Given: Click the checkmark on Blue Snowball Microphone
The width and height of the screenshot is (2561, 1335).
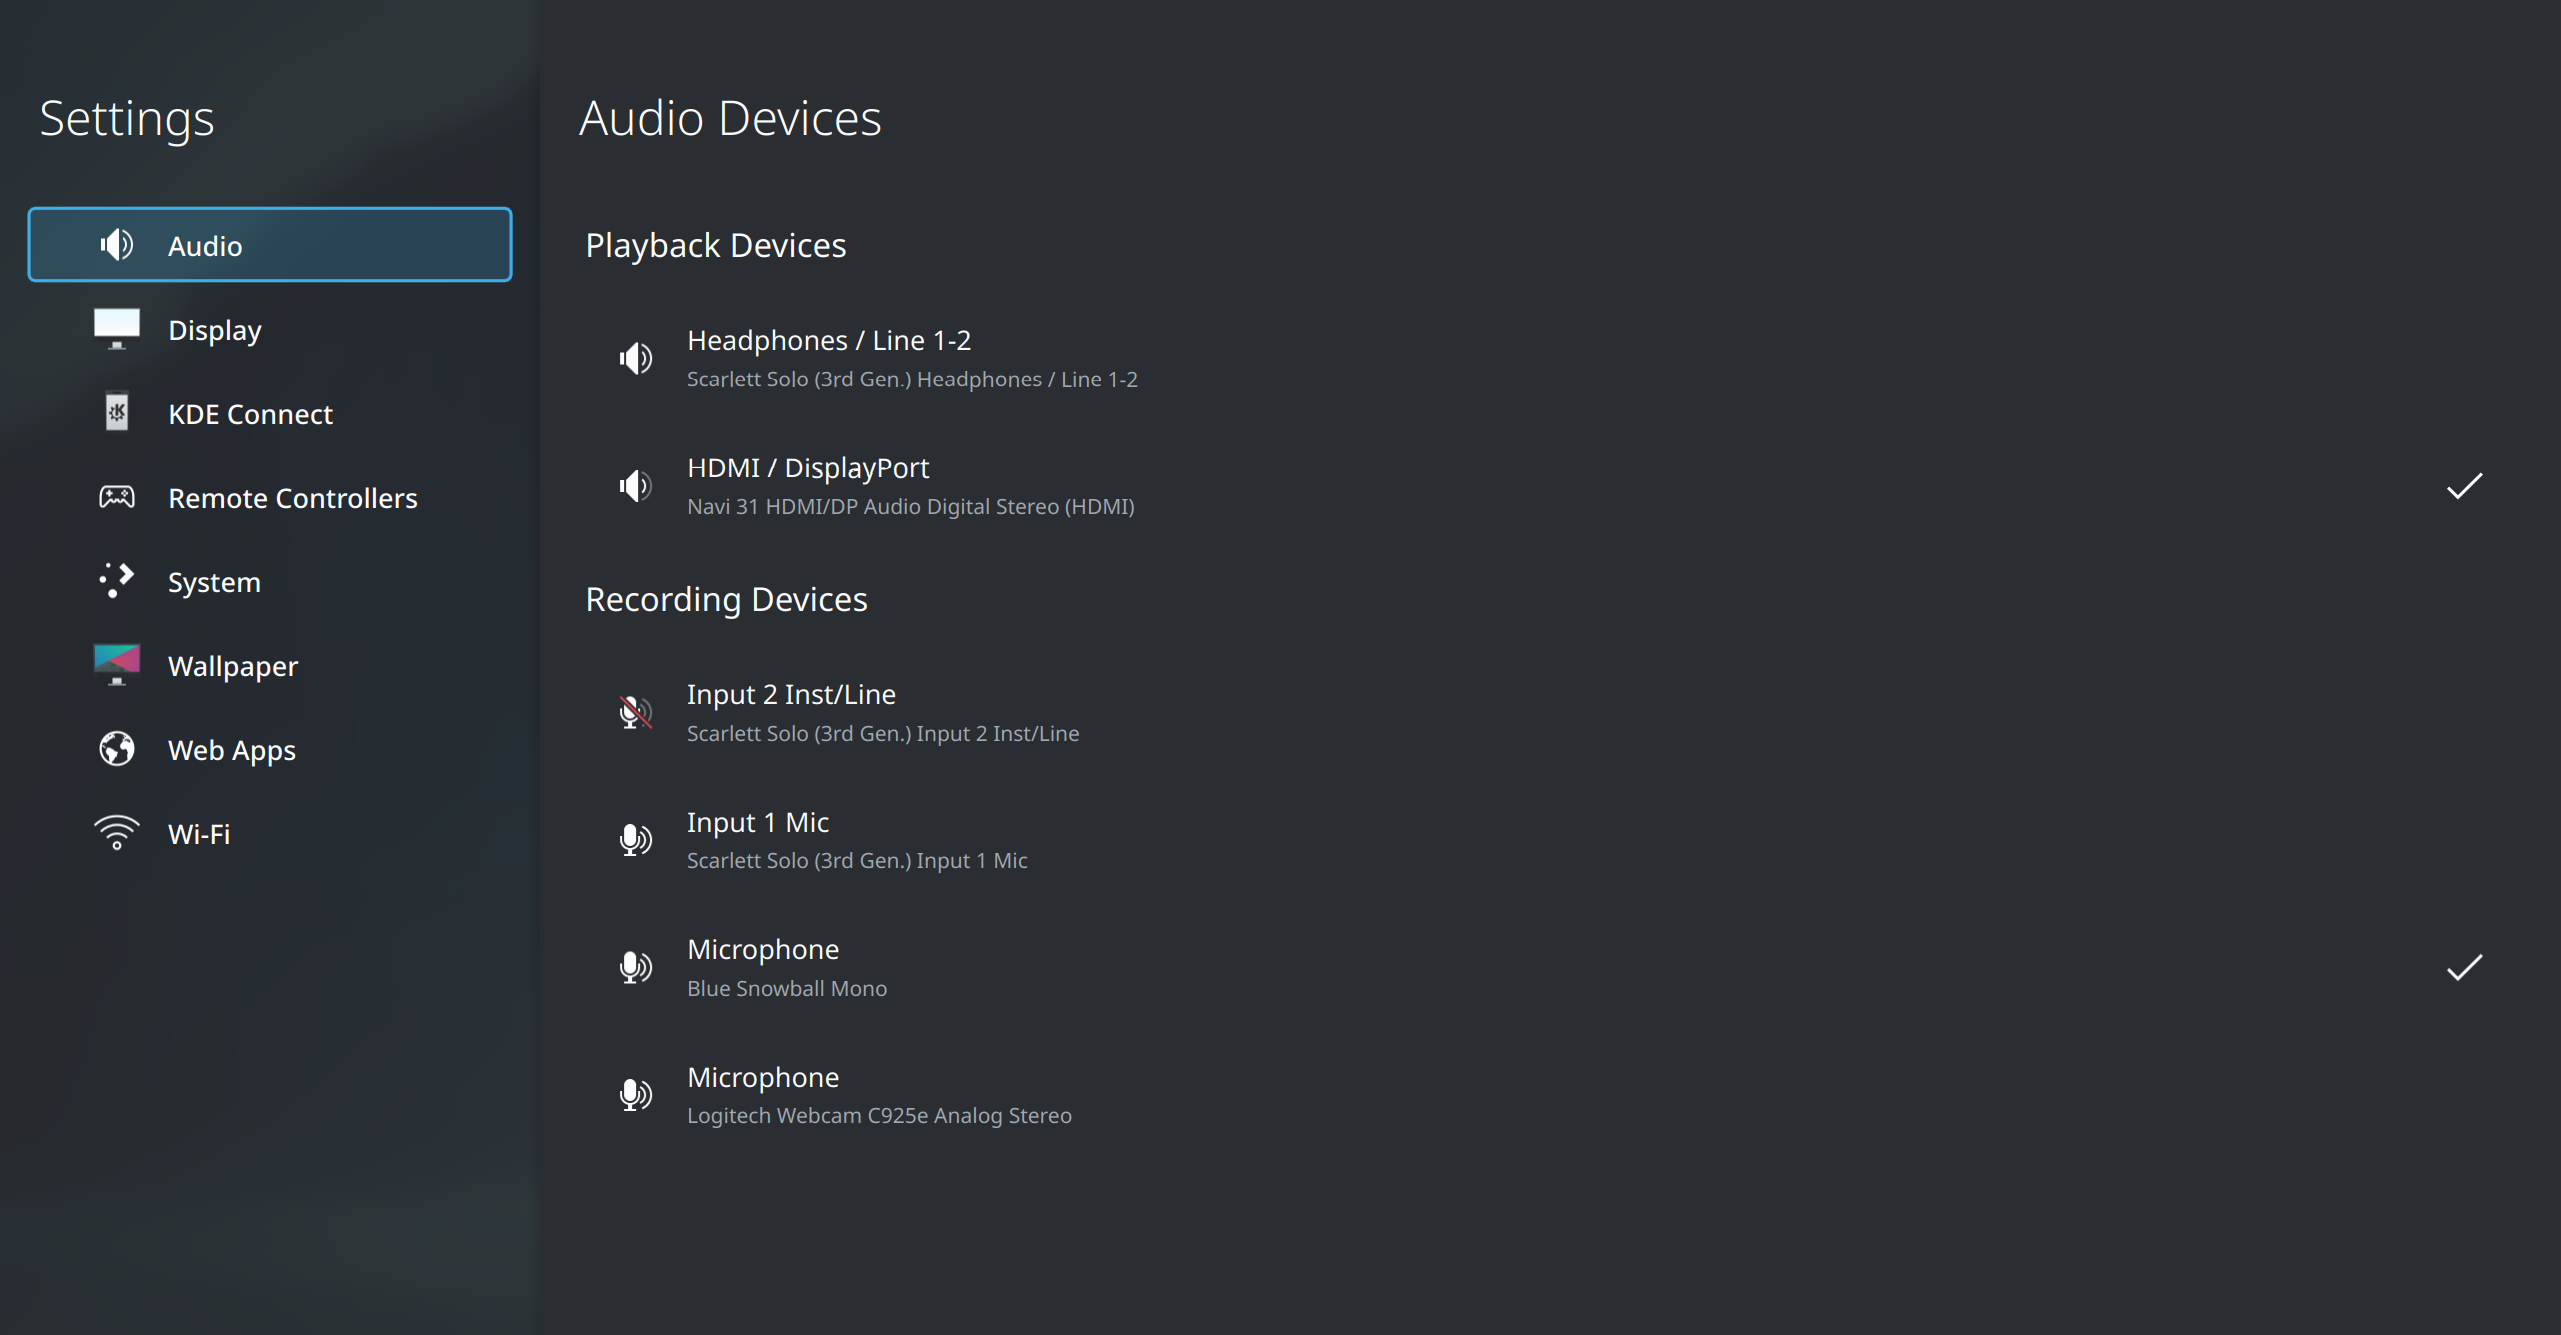Looking at the screenshot, I should coord(2463,967).
